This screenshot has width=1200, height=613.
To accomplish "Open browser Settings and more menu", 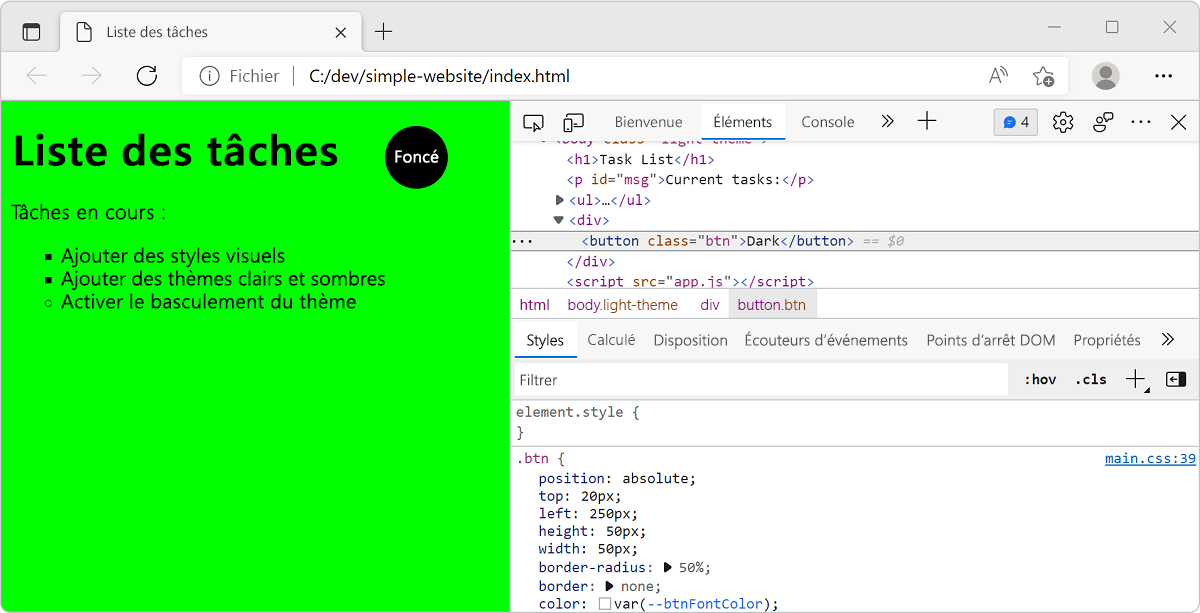I will pyautogui.click(x=1163, y=76).
